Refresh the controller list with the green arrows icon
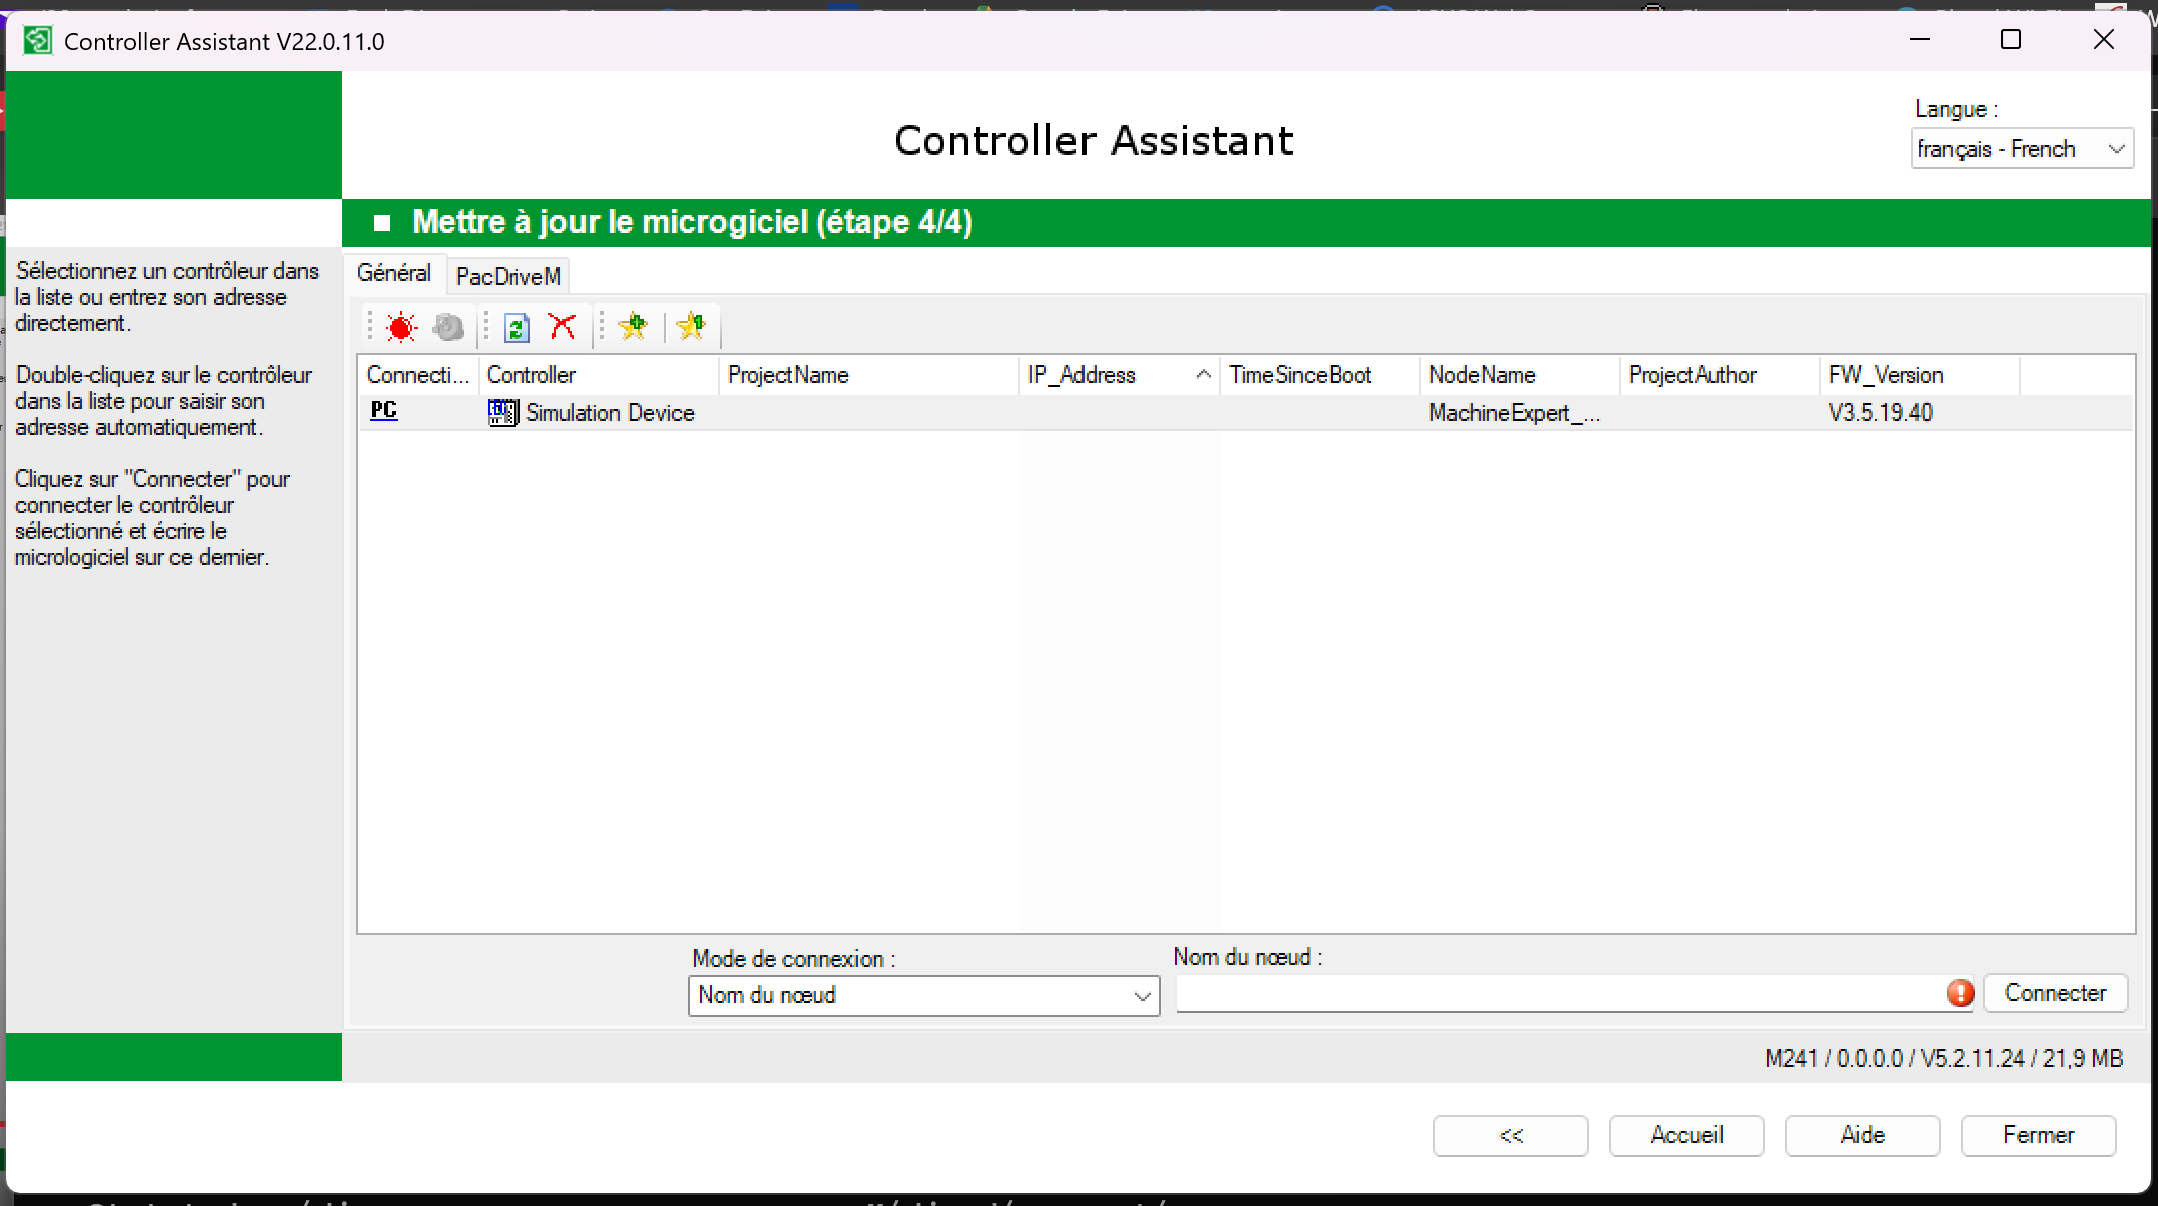The image size is (2158, 1206). 516,327
